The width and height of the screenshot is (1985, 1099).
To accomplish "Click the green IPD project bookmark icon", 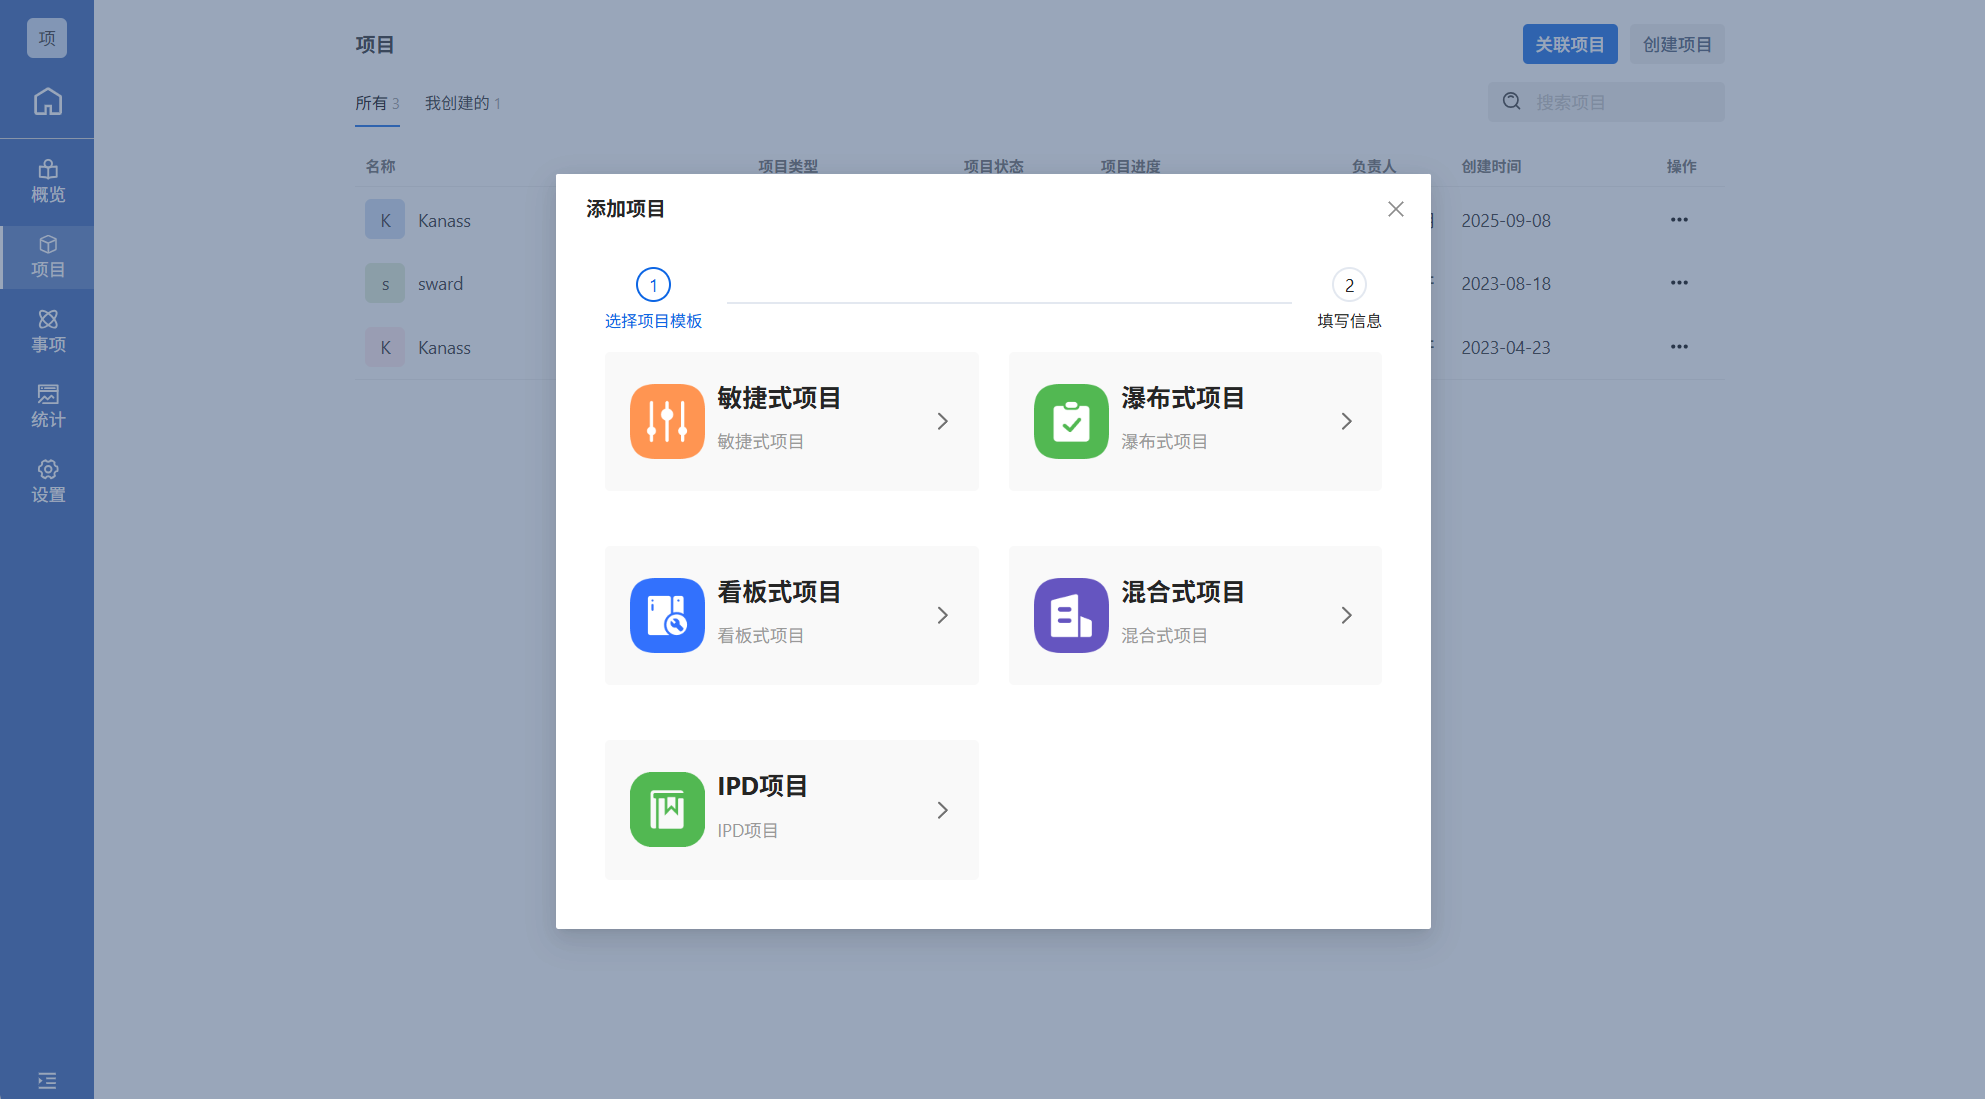I will pos(667,809).
